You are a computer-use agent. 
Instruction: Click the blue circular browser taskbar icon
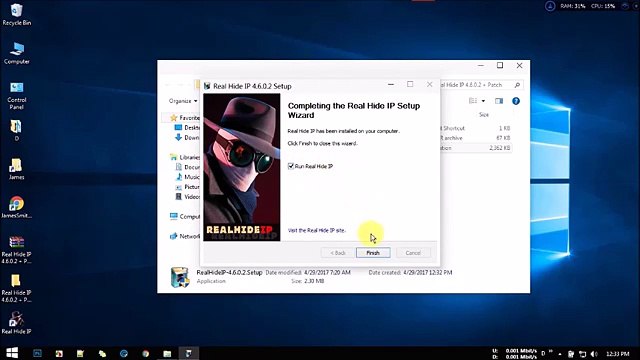pos(124,353)
